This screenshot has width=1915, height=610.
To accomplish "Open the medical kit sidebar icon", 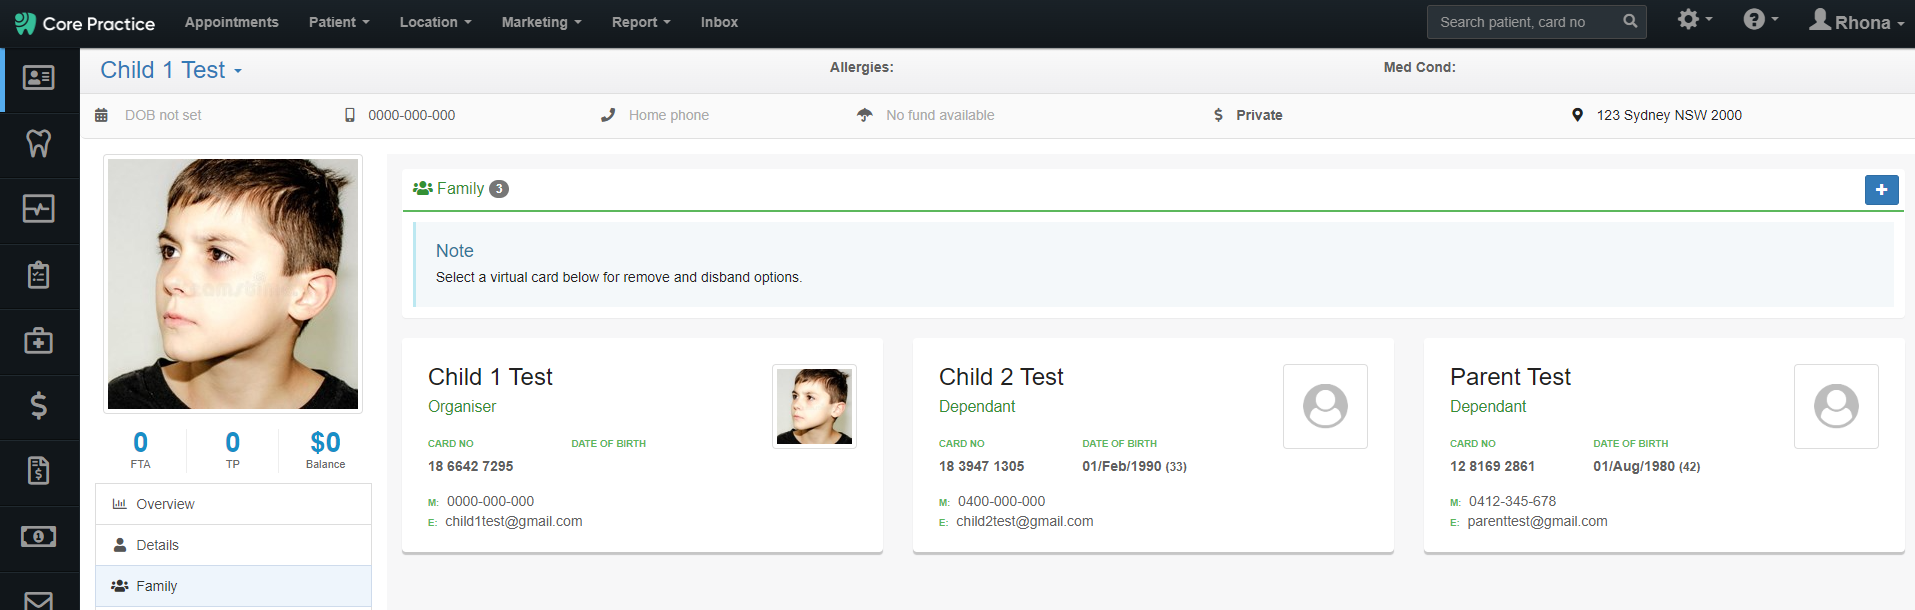I will click(x=39, y=341).
